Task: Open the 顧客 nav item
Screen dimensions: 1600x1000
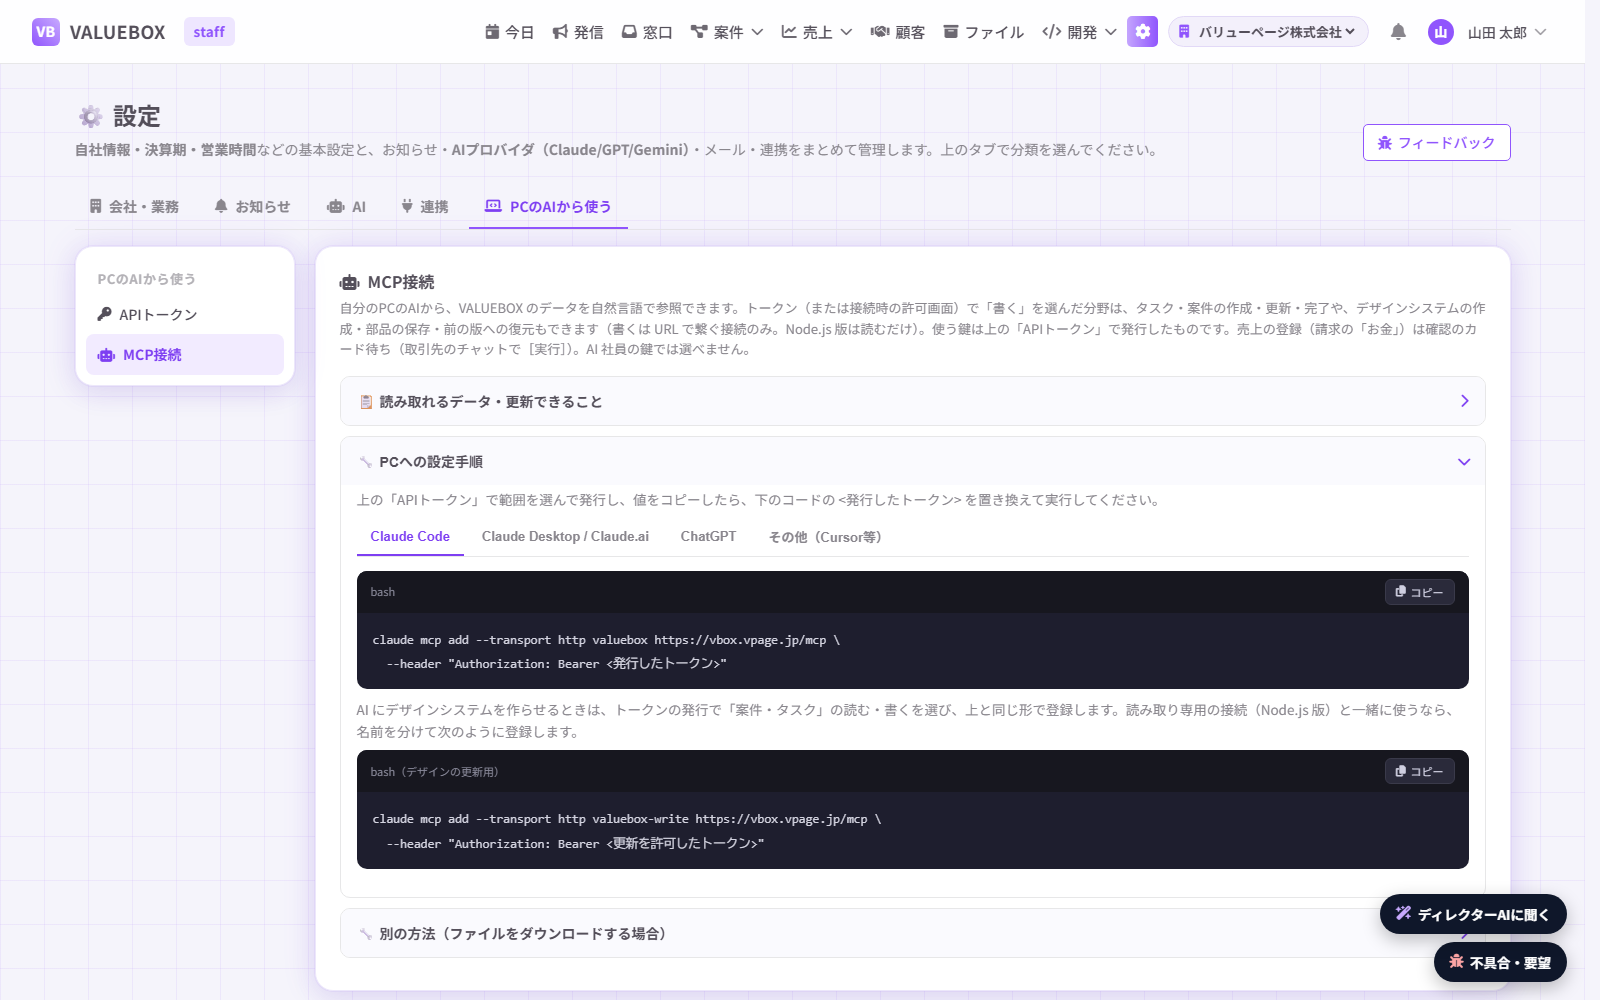Action: tap(898, 32)
